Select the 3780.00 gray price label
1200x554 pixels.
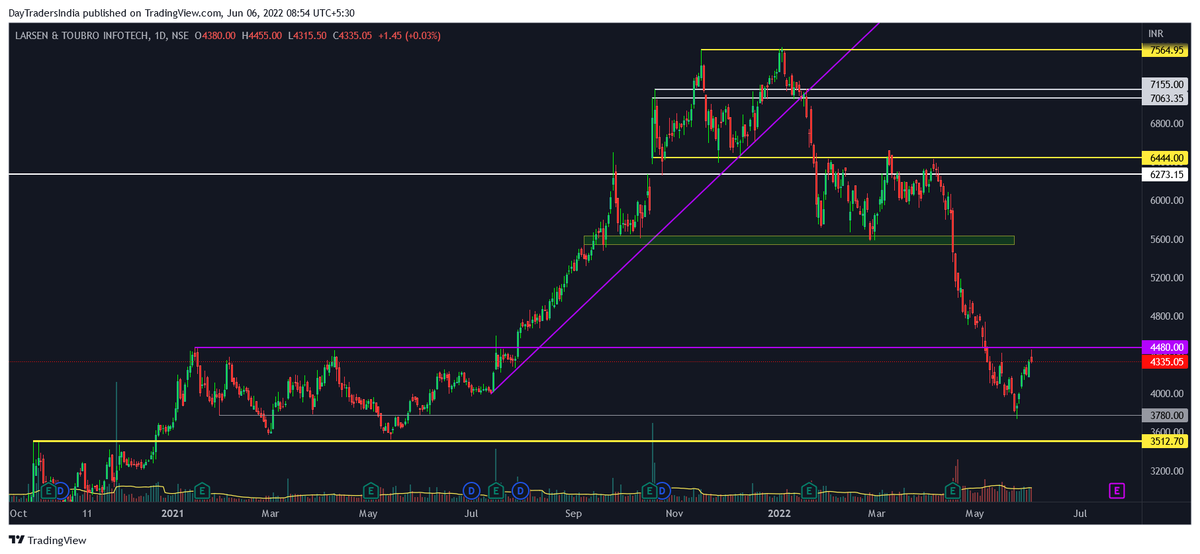point(1166,415)
